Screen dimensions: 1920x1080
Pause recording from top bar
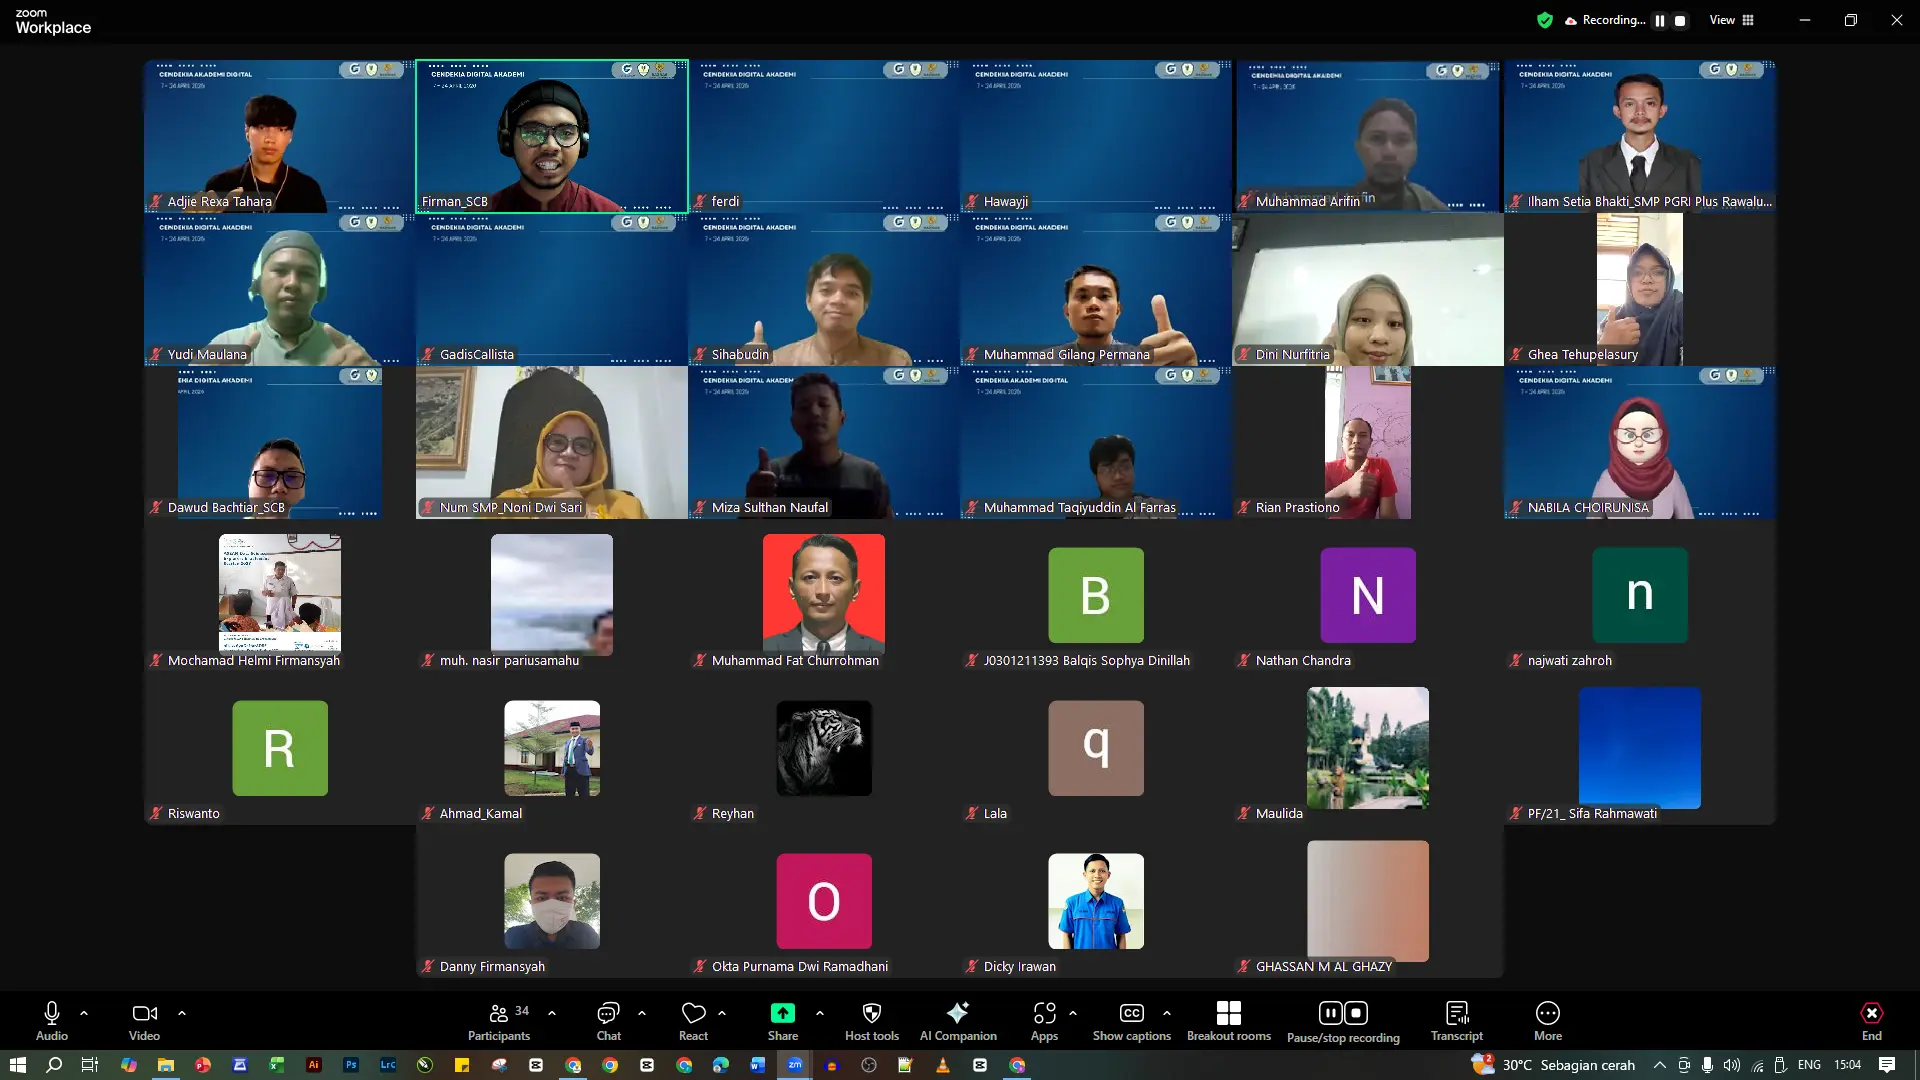[x=1660, y=20]
